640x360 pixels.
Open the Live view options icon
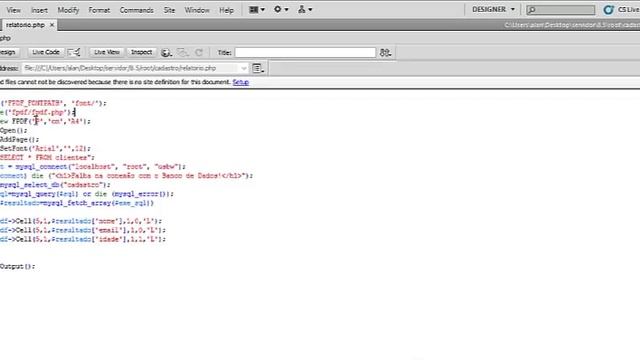coord(258,68)
